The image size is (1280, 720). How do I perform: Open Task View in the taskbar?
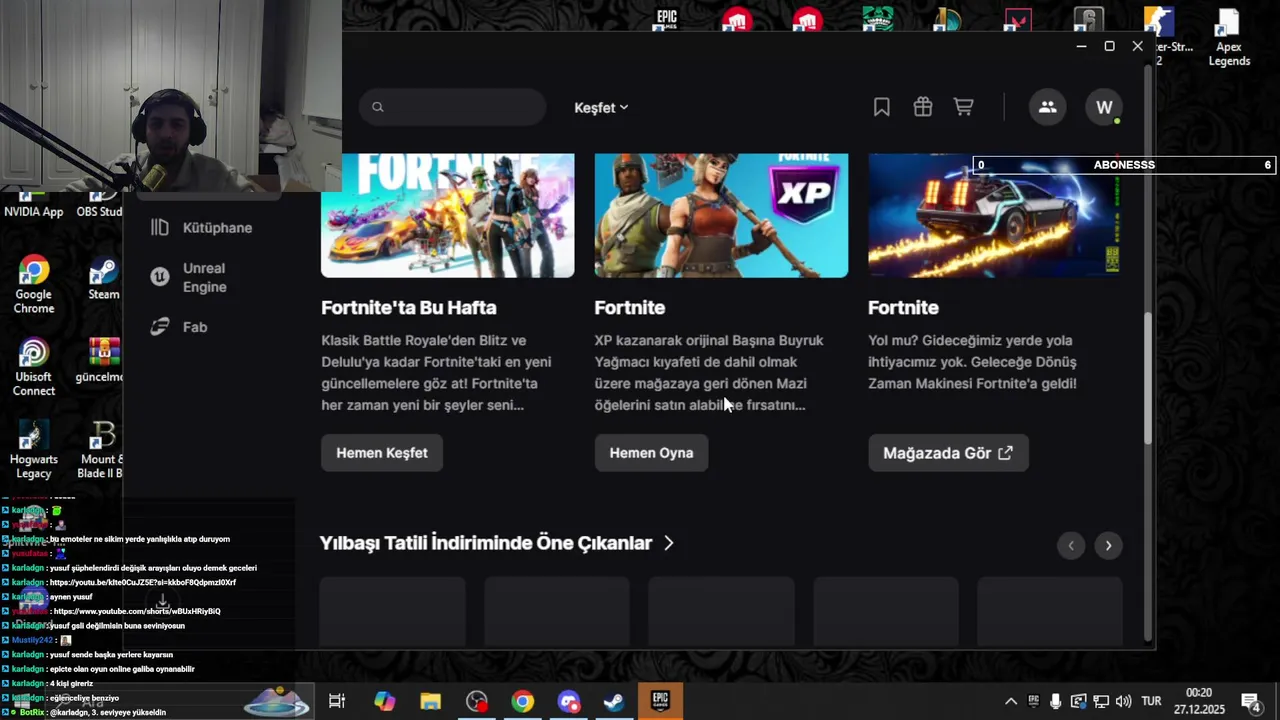click(337, 702)
